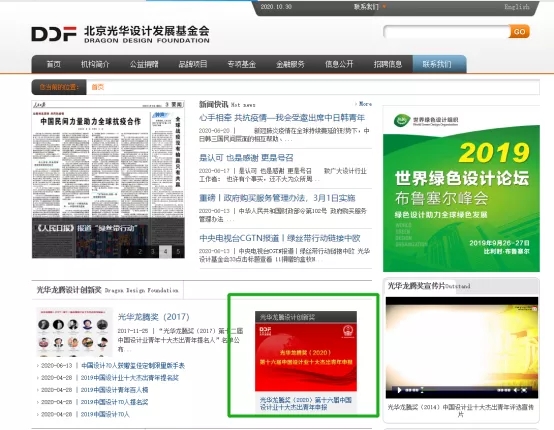Open link 2019中国设计业十大杰出青年提名奖

[x=130, y=378]
